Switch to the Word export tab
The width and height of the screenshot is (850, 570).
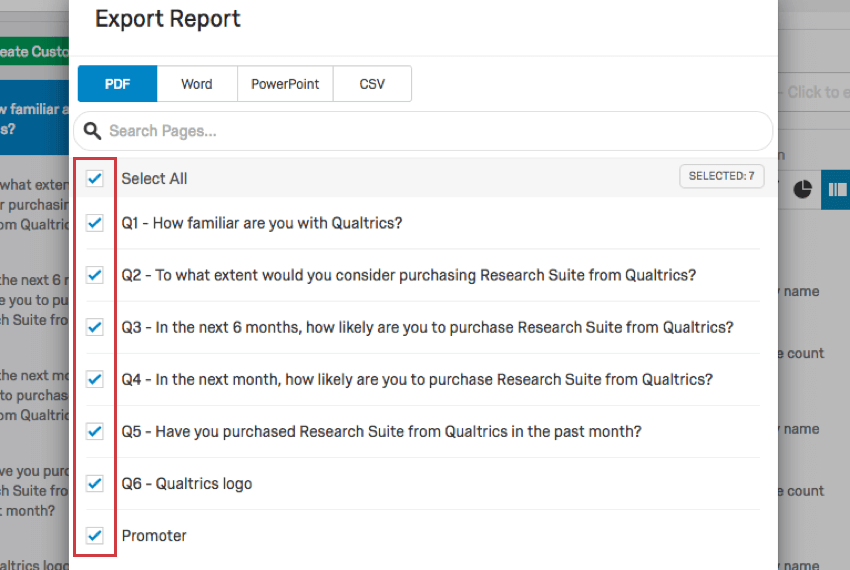point(197,84)
